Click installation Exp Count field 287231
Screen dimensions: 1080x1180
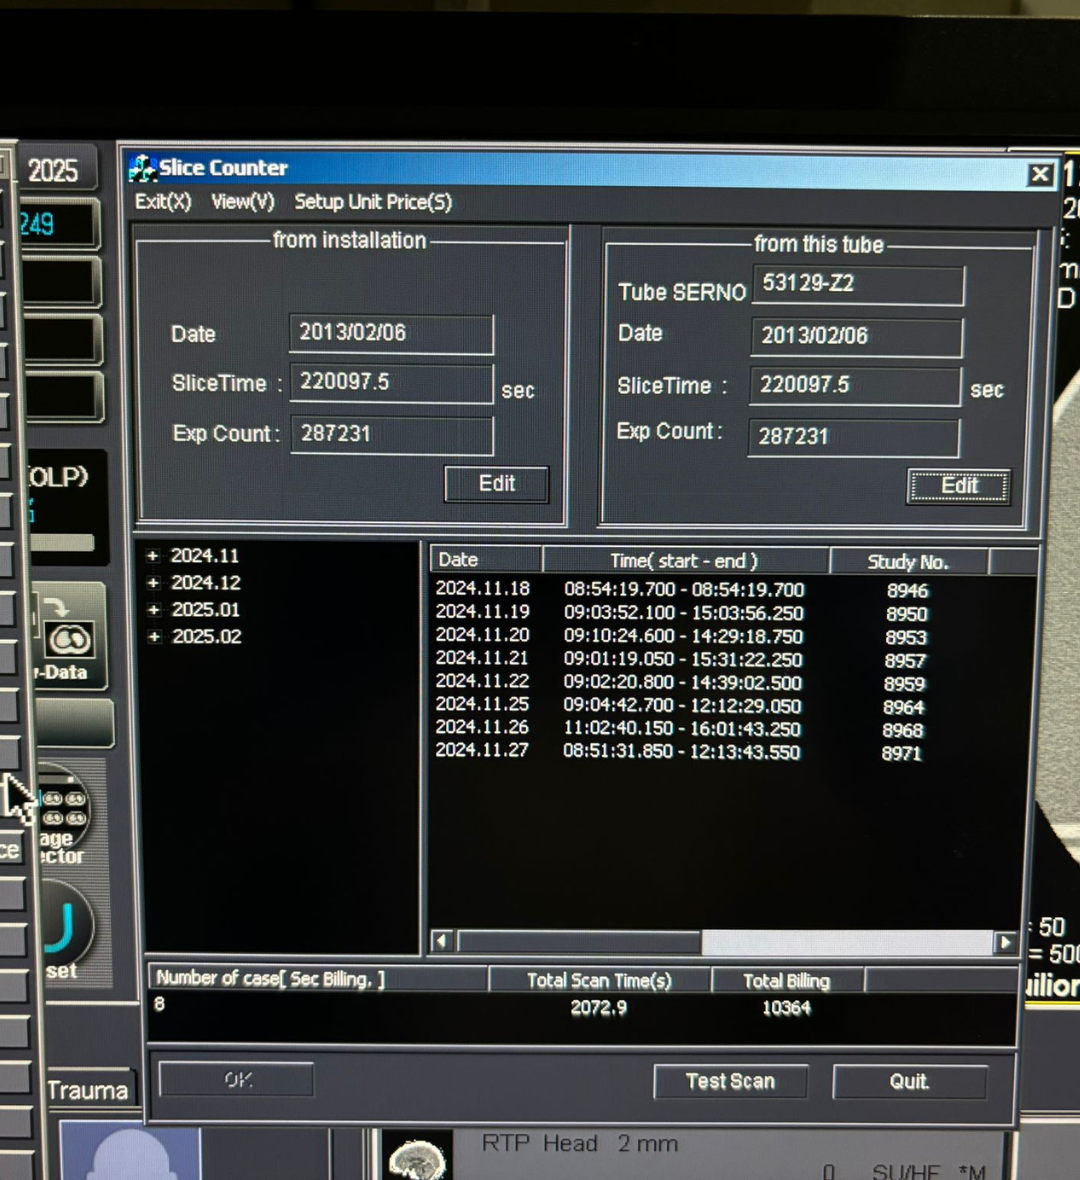392,434
